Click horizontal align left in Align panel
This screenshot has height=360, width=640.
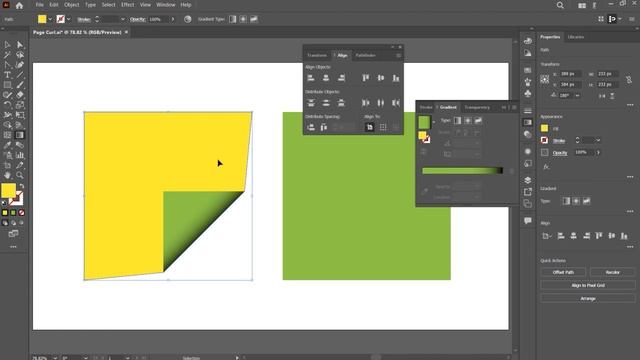(x=311, y=78)
